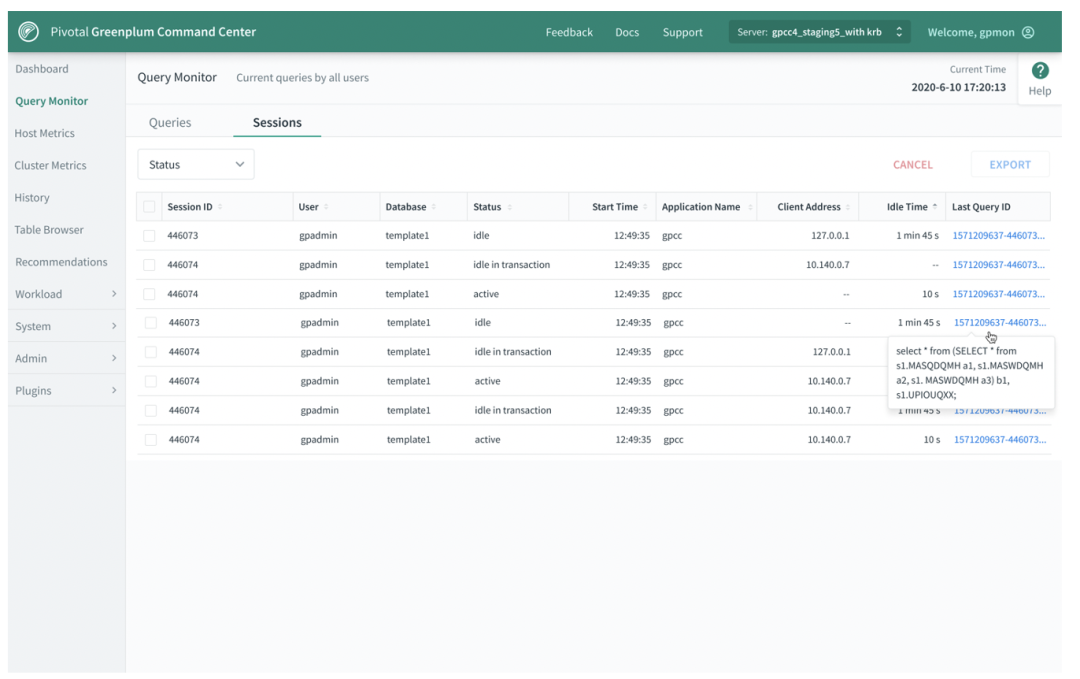The width and height of the screenshot is (1080, 679).
Task: Sort by the Idle Time column arrow
Action: pyautogui.click(x=935, y=207)
